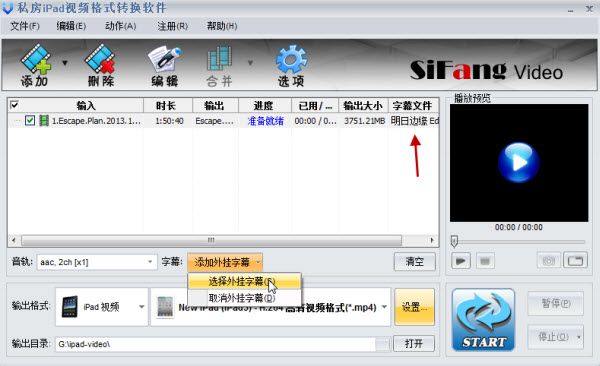This screenshot has width=600, height=366.
Task: Click the 打开 output folder button
Action: click(x=414, y=343)
